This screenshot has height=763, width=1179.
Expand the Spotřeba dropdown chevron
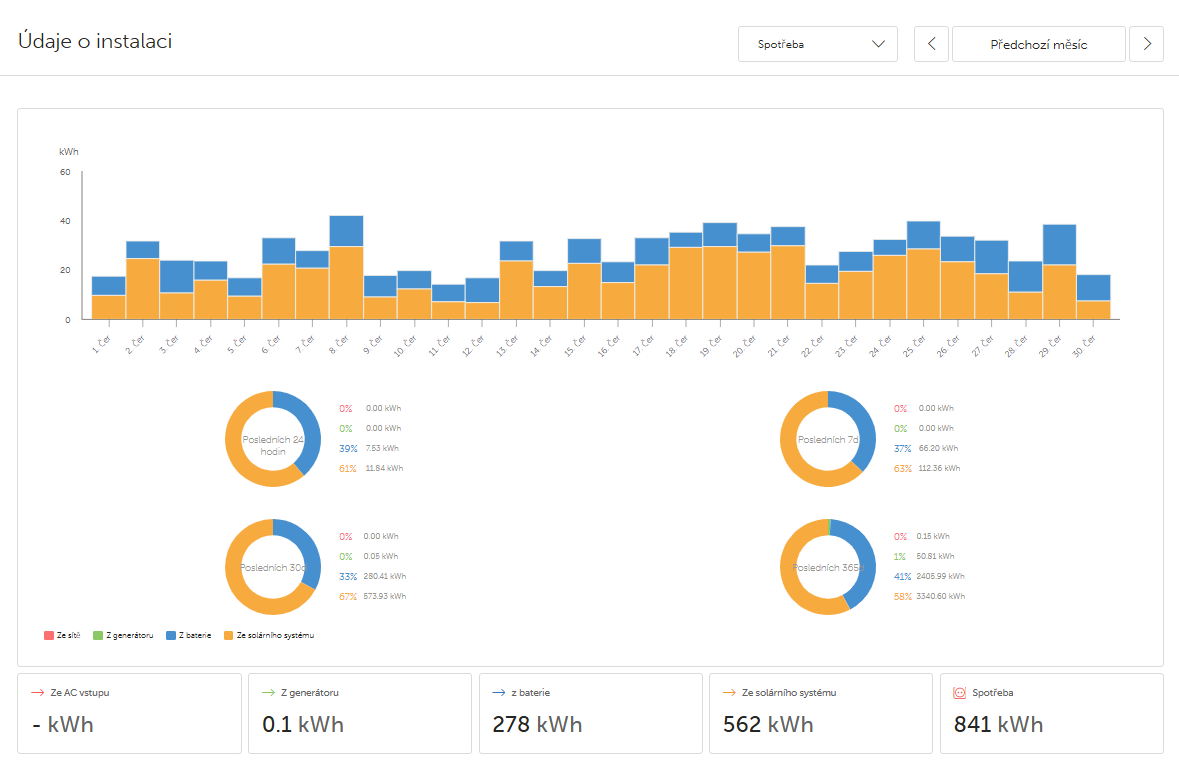[x=878, y=44]
